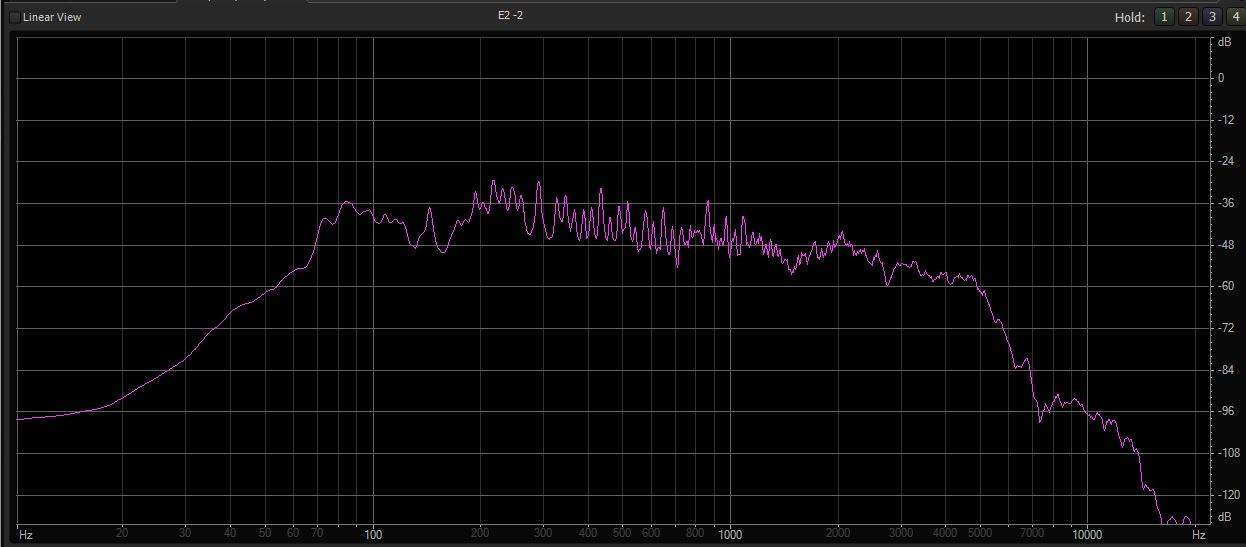Viewport: 1246px width, 547px height.
Task: Click the Linear View text label
Action: (x=52, y=17)
